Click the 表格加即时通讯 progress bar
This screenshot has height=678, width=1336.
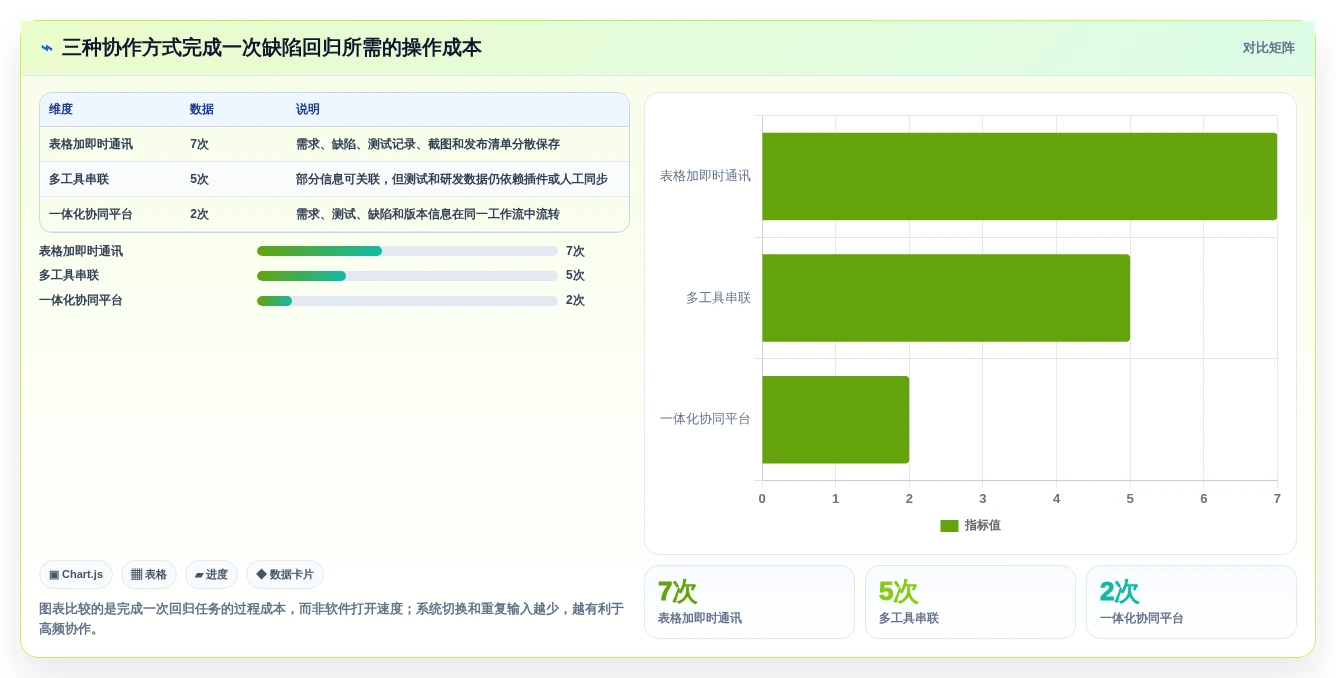click(x=407, y=251)
